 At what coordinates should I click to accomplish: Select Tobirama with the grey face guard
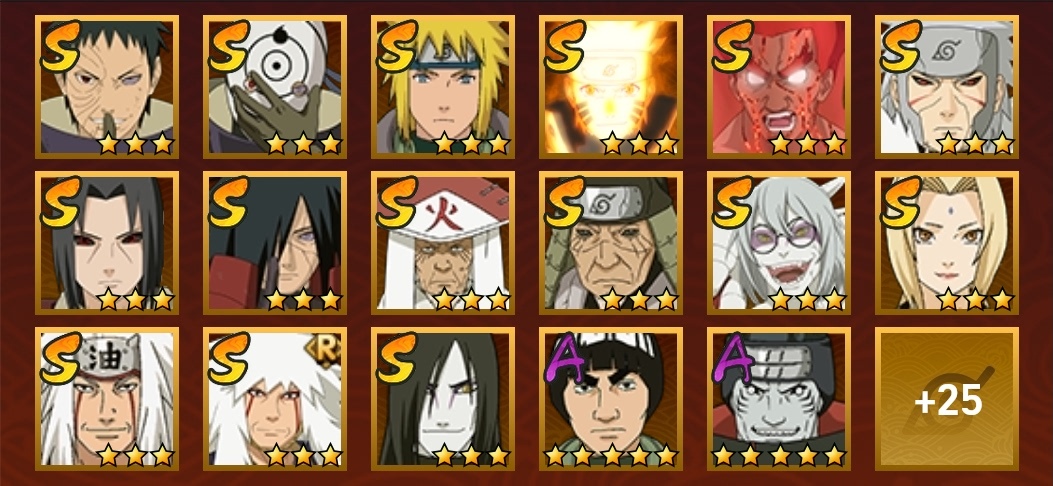947,87
